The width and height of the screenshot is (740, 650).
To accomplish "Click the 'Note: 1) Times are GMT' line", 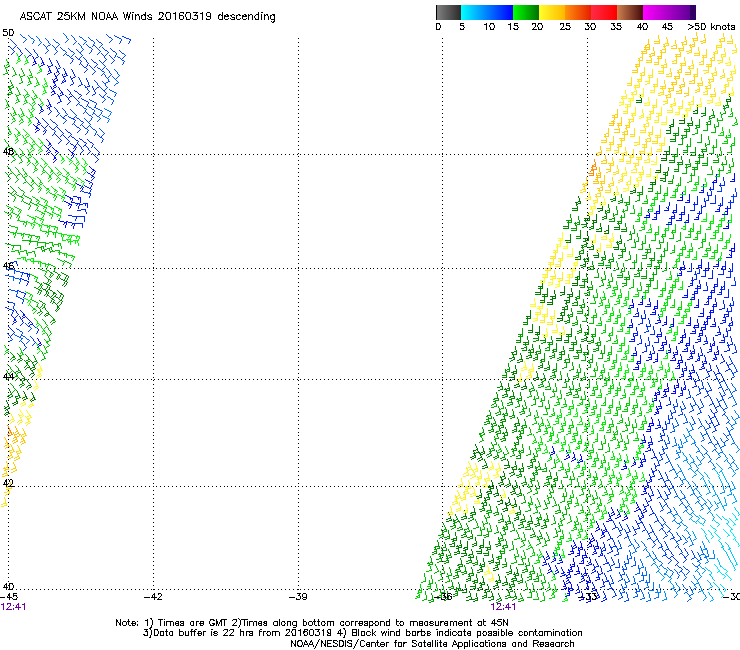I will point(312,623).
